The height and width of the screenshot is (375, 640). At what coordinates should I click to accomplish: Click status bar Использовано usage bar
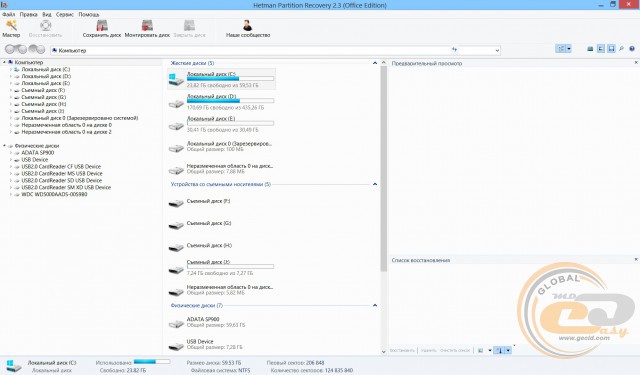pyautogui.click(x=152, y=362)
